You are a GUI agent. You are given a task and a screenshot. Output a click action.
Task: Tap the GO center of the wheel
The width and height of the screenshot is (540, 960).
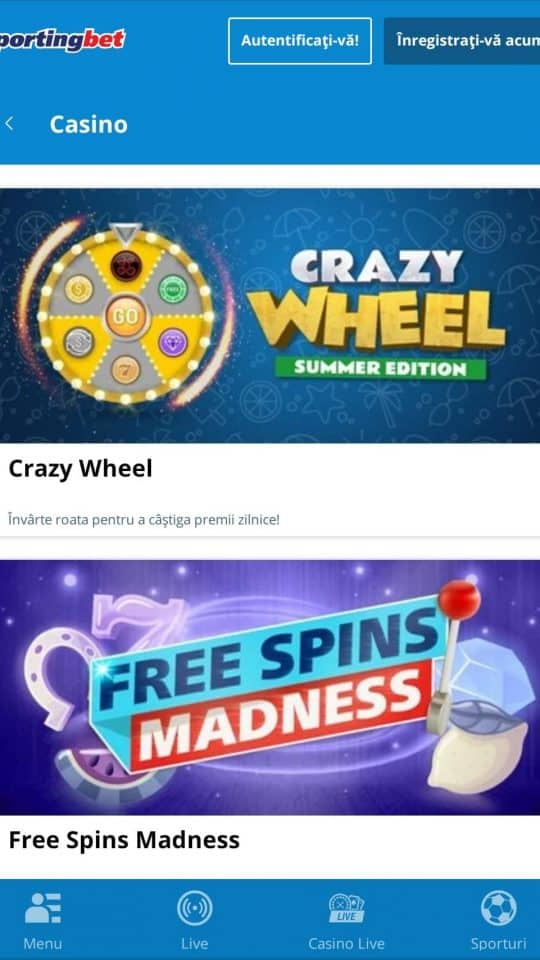click(x=126, y=317)
